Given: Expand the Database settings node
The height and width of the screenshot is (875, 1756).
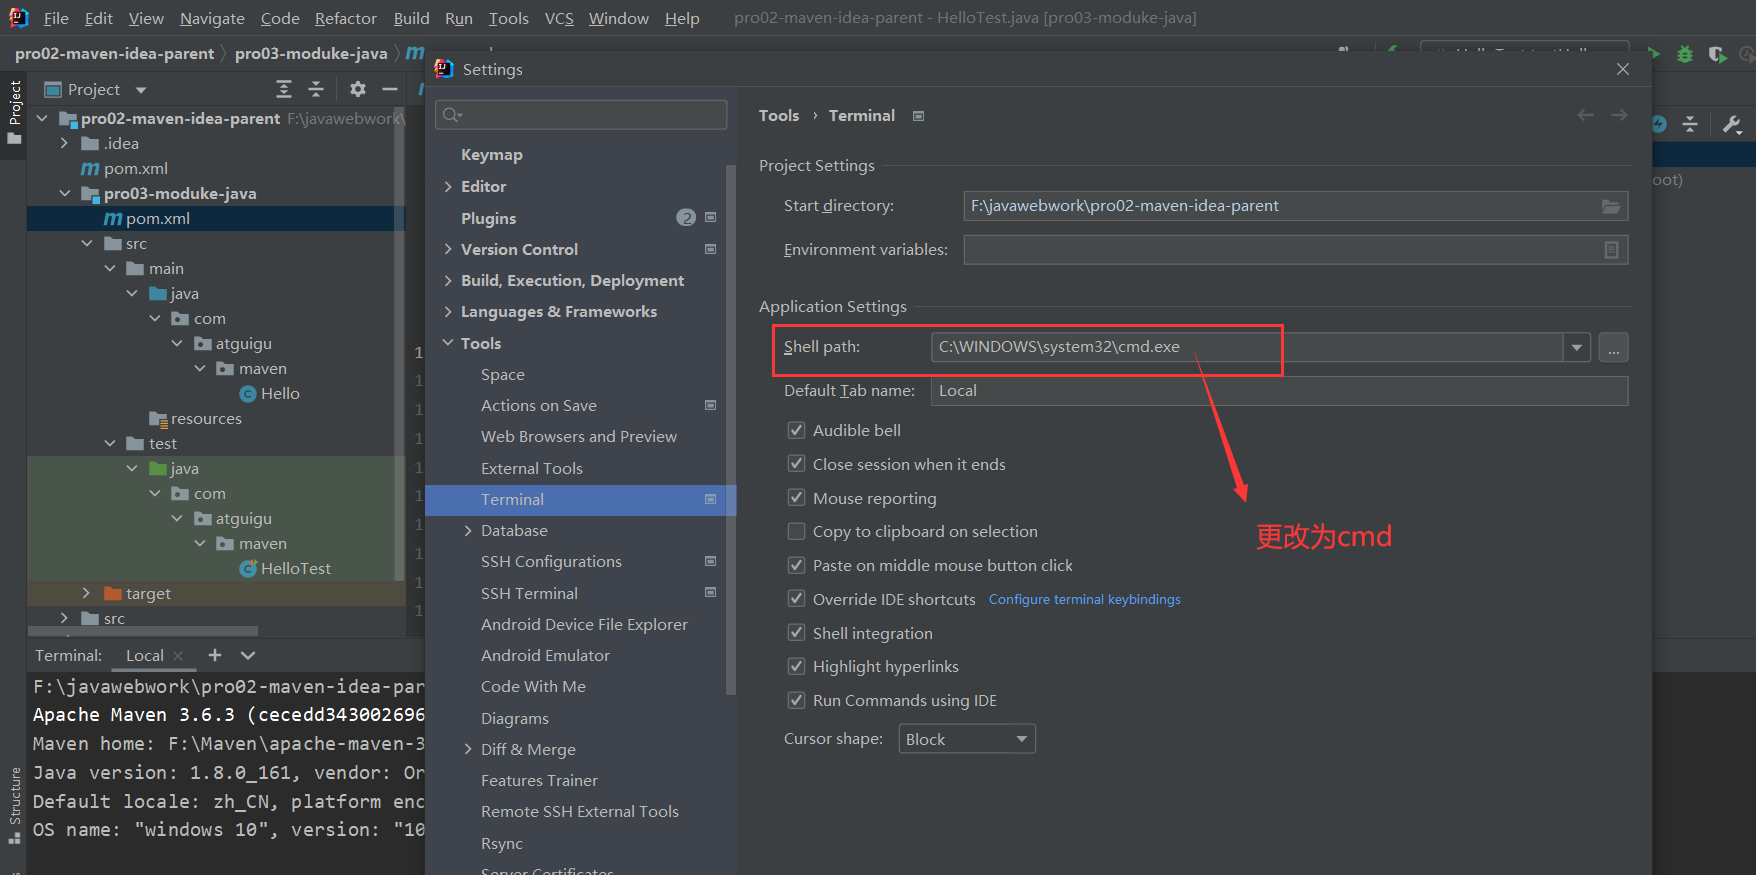Looking at the screenshot, I should pyautogui.click(x=468, y=531).
